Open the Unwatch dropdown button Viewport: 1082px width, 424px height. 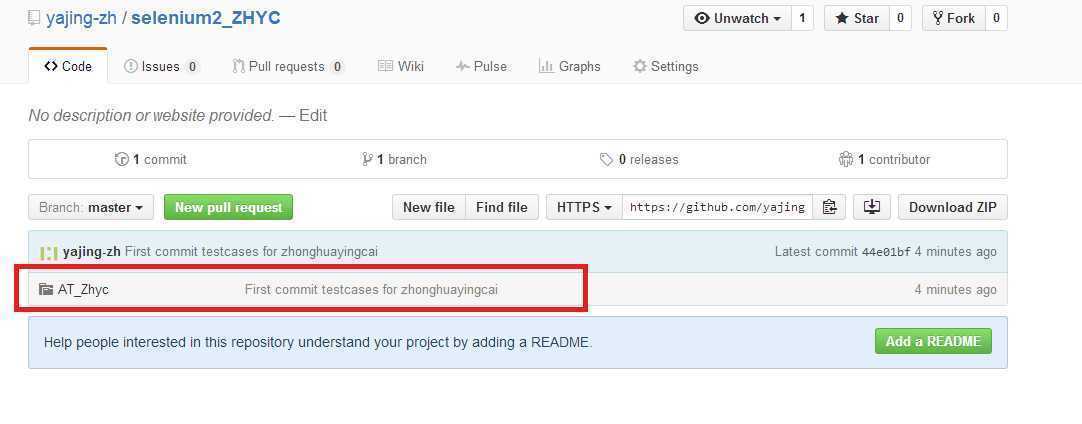[x=736, y=19]
